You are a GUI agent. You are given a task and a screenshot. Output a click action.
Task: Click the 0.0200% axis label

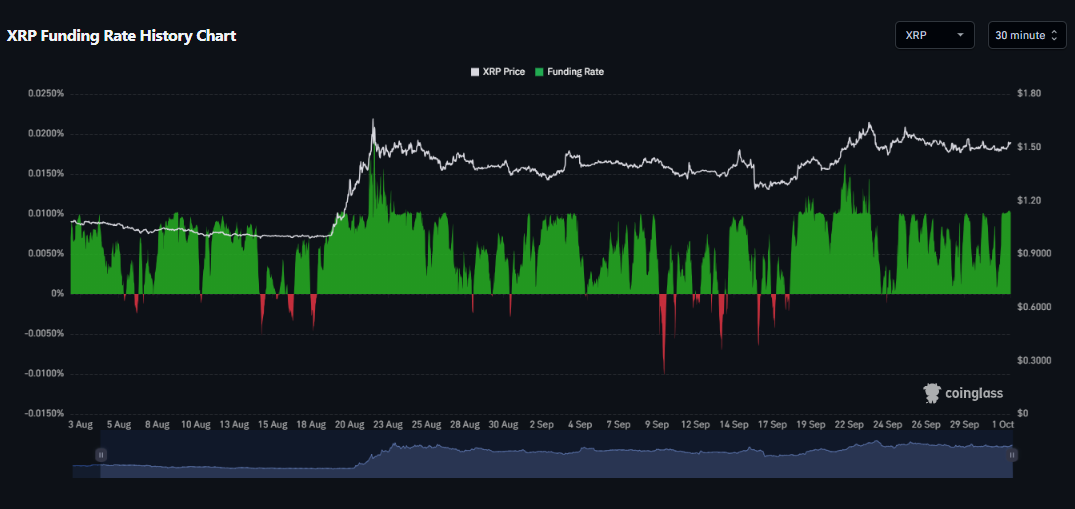click(46, 134)
